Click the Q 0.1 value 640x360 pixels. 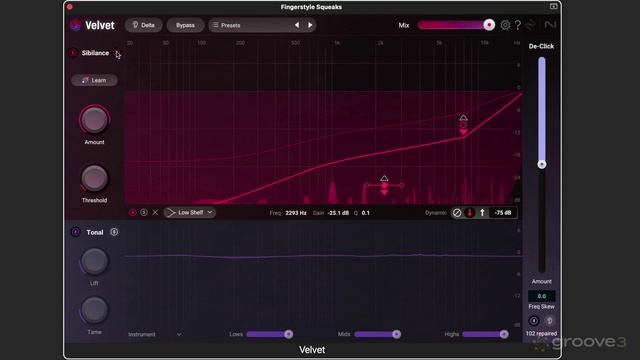pos(366,213)
